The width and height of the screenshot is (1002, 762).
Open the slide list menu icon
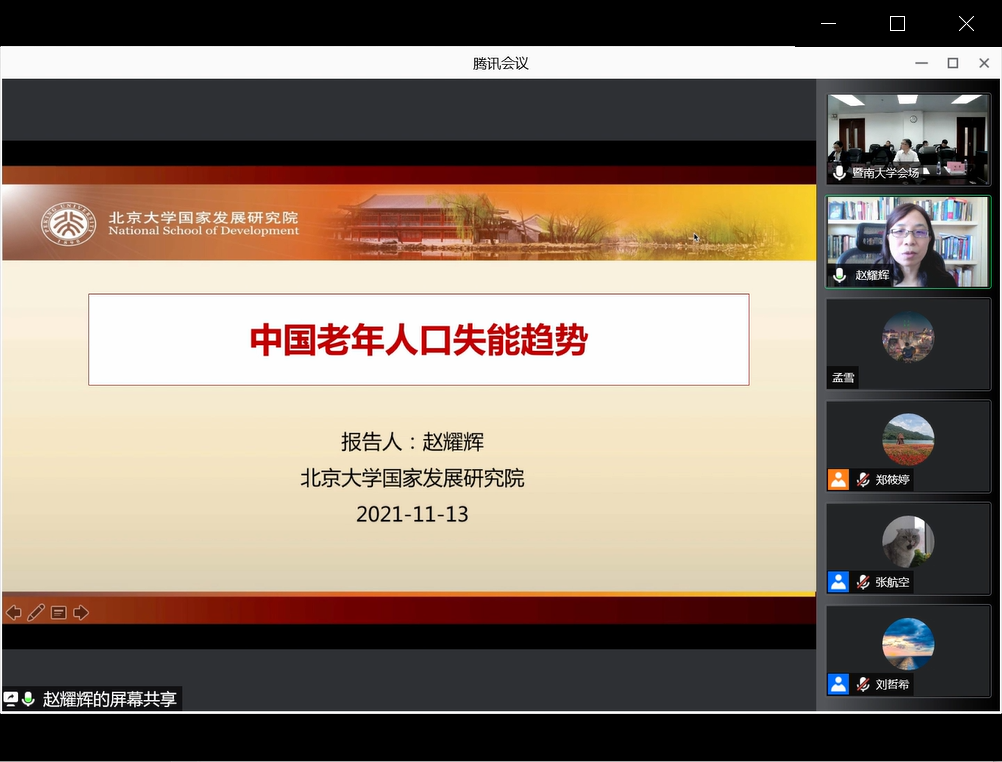[x=59, y=612]
